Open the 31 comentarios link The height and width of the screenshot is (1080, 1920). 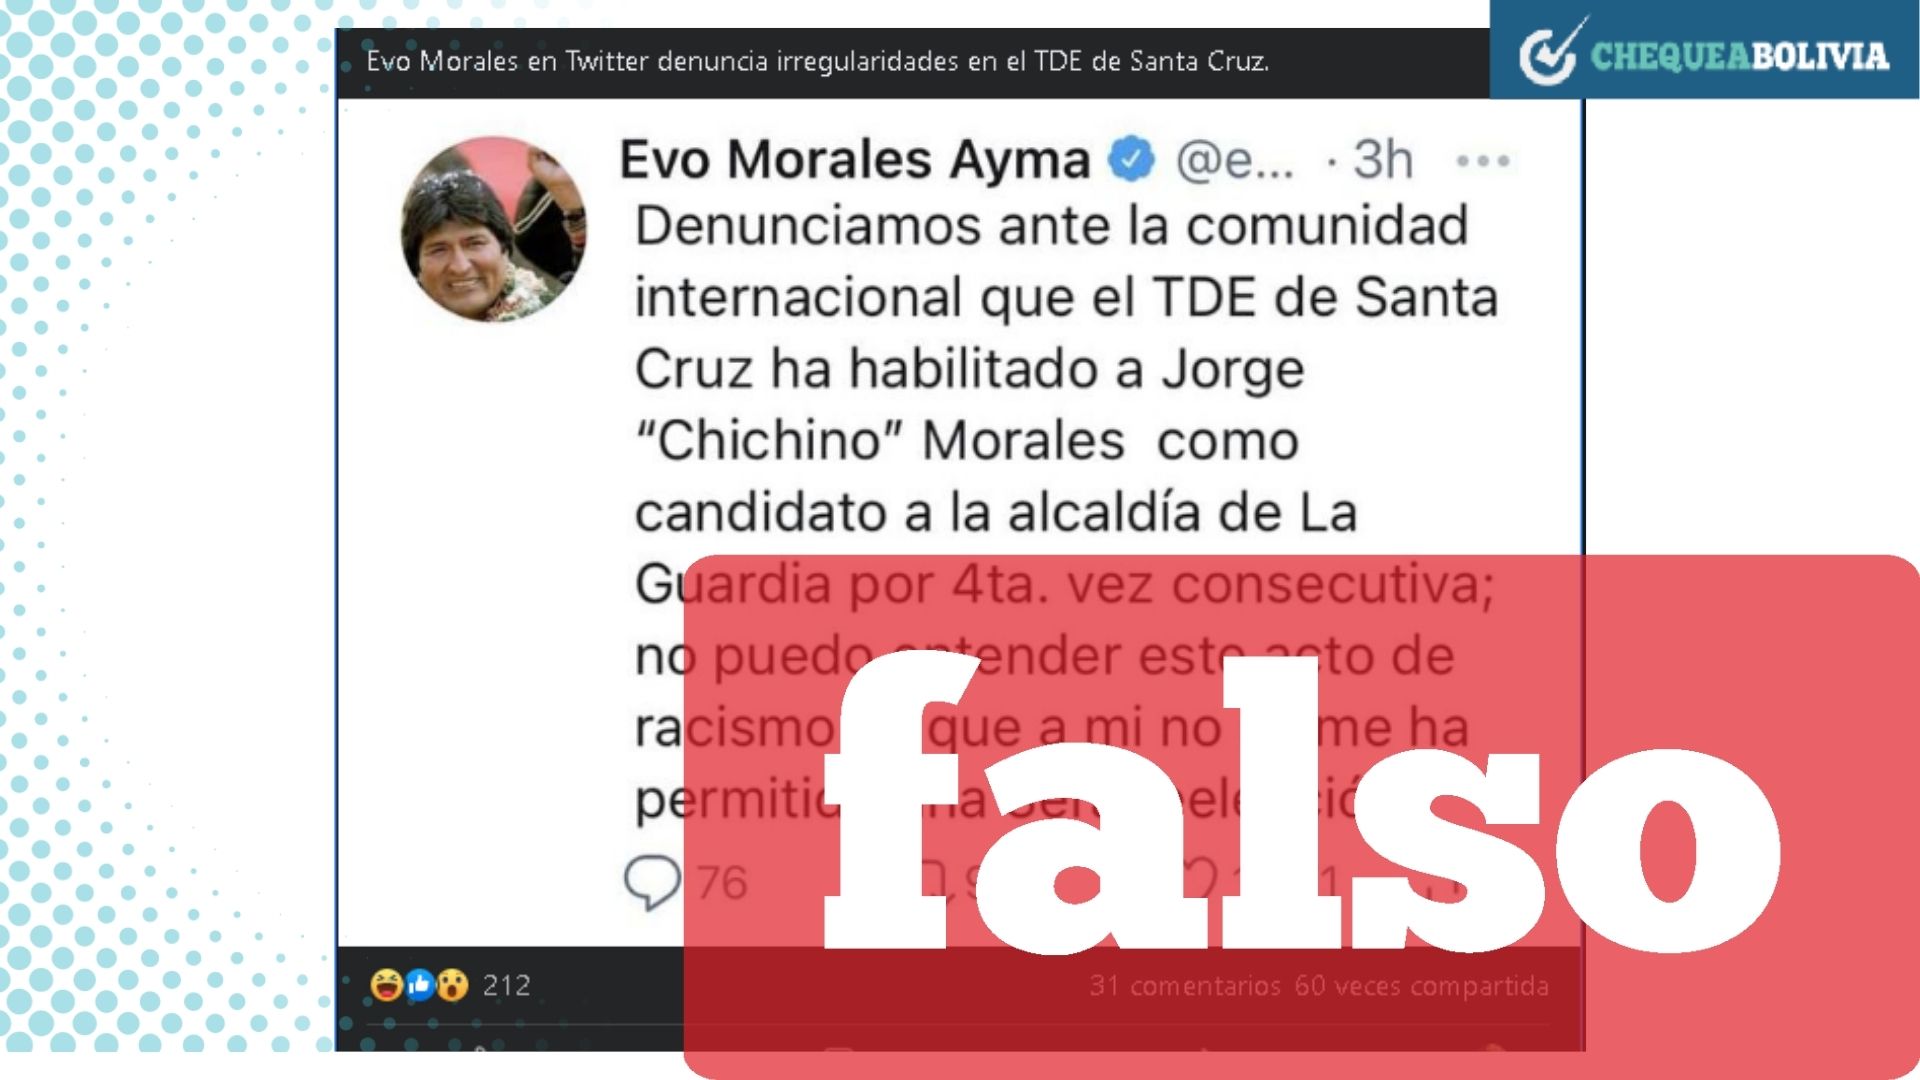pyautogui.click(x=1185, y=986)
